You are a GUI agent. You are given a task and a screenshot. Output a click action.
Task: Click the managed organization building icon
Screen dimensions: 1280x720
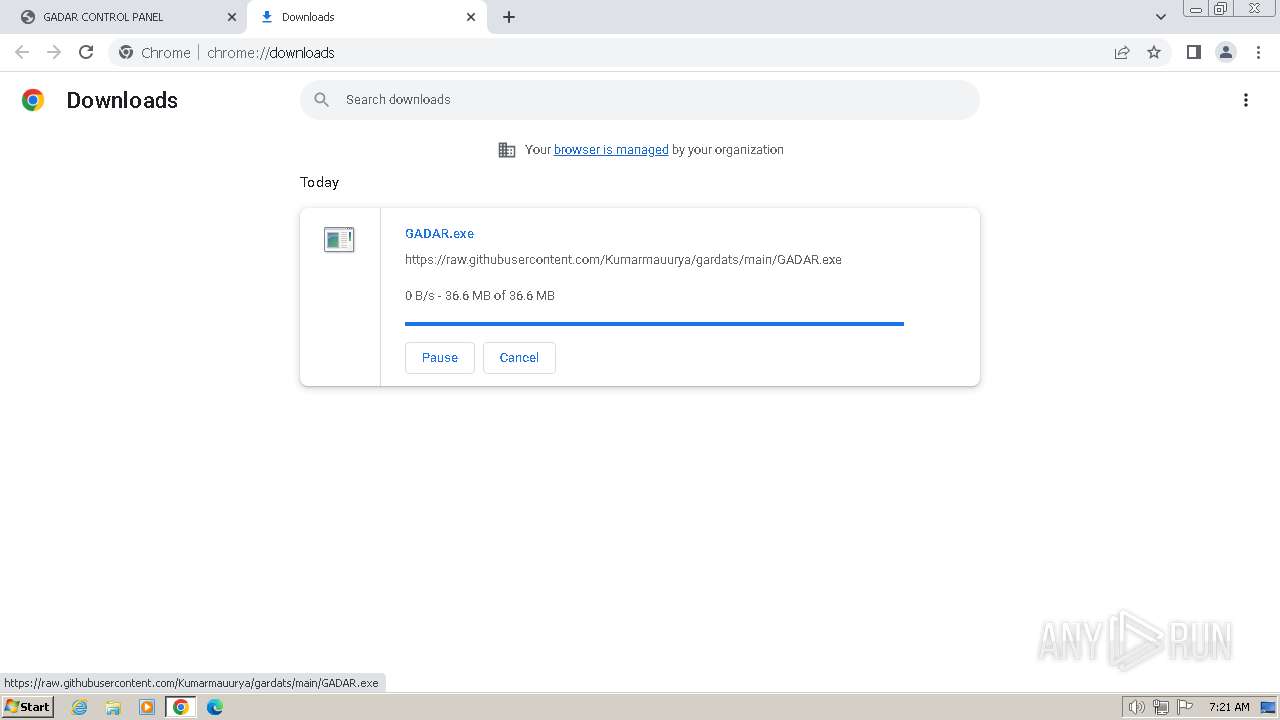(x=507, y=150)
